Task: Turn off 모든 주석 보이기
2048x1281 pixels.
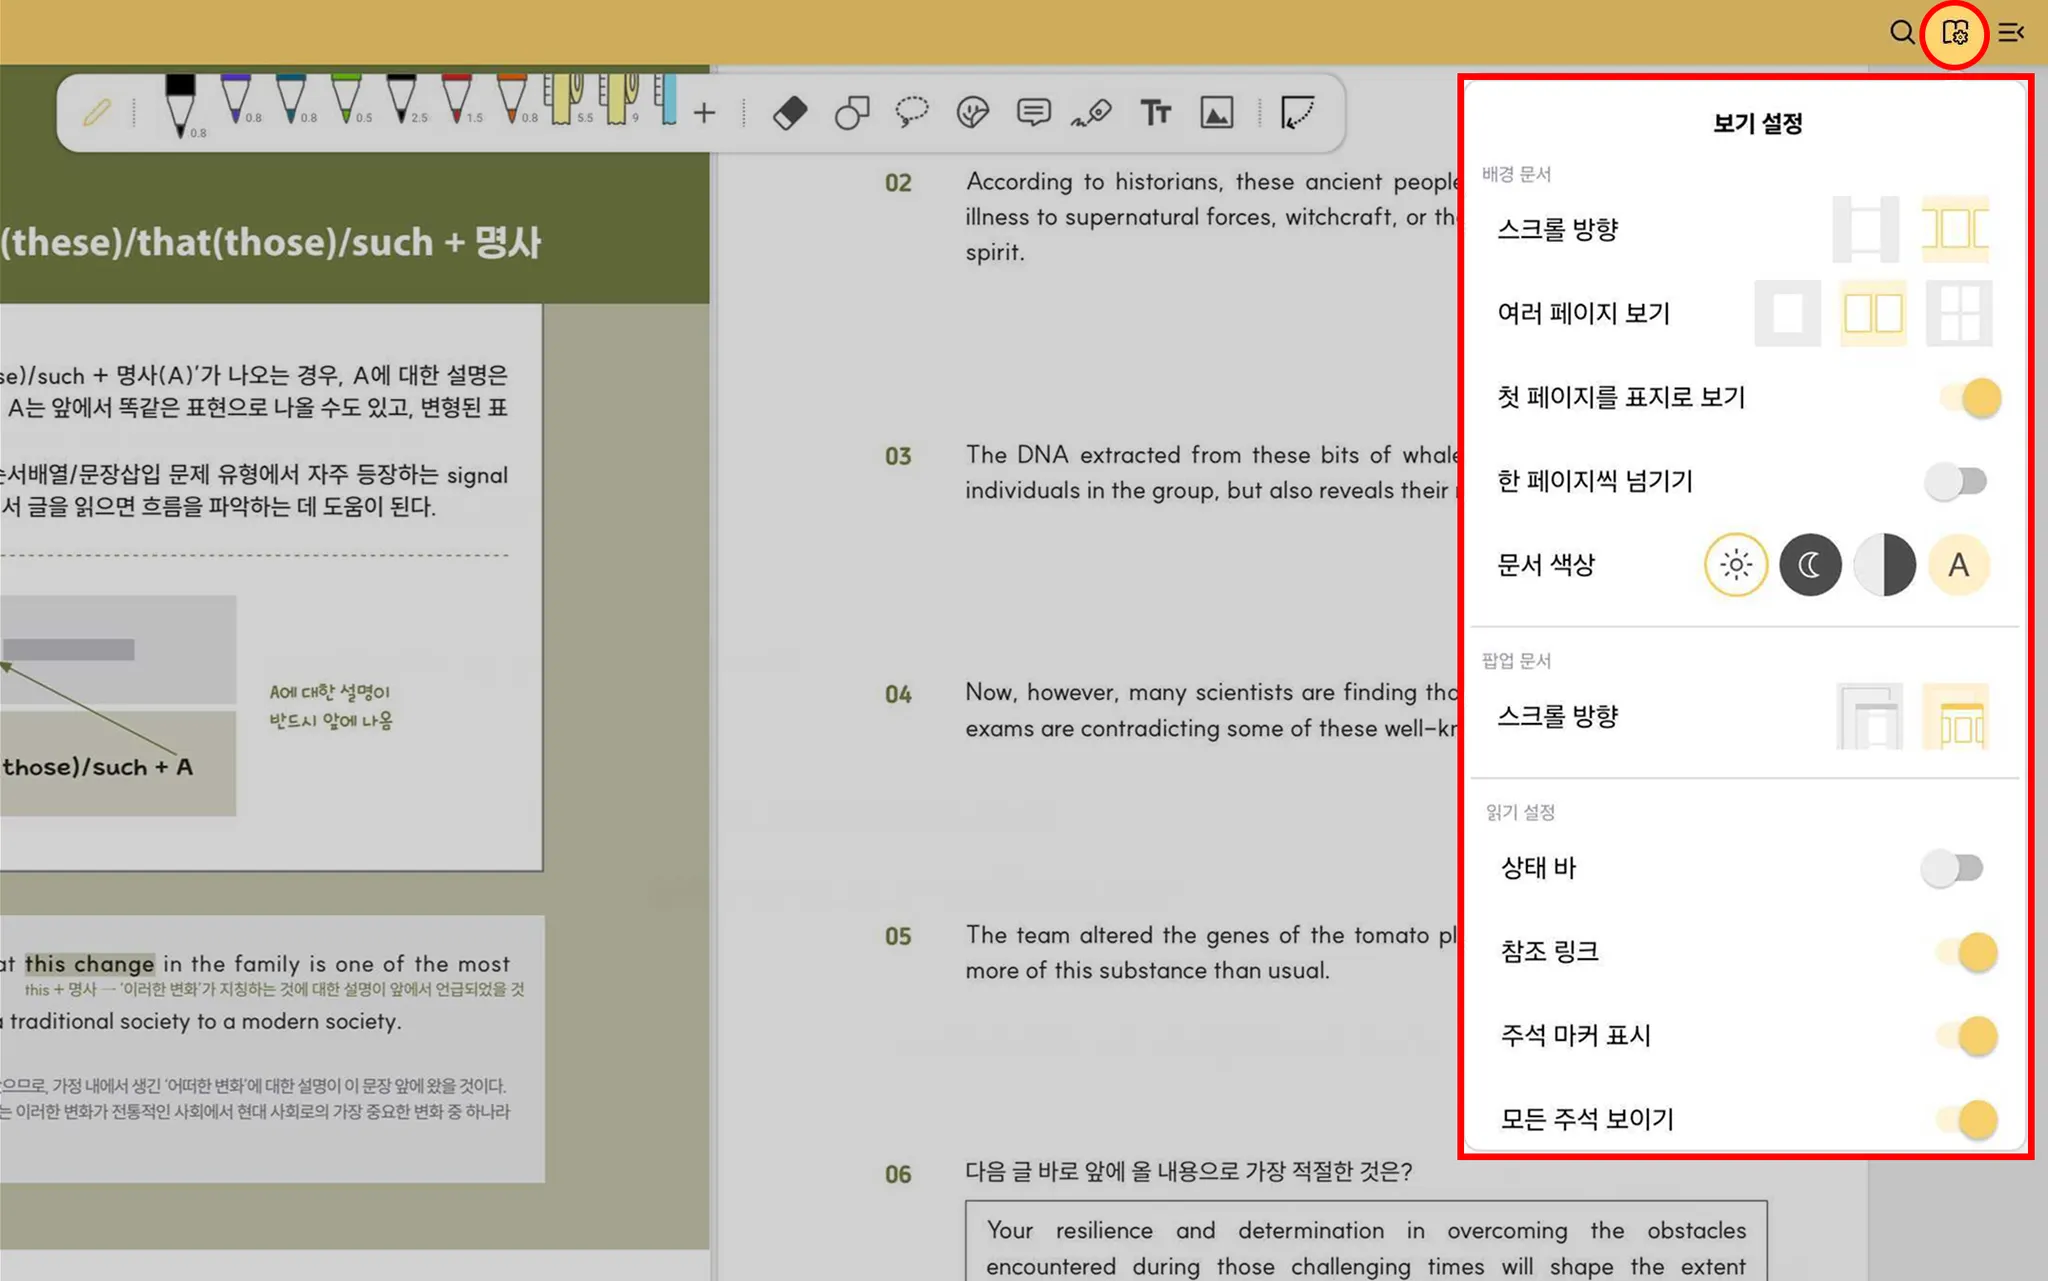Action: pos(1968,1119)
